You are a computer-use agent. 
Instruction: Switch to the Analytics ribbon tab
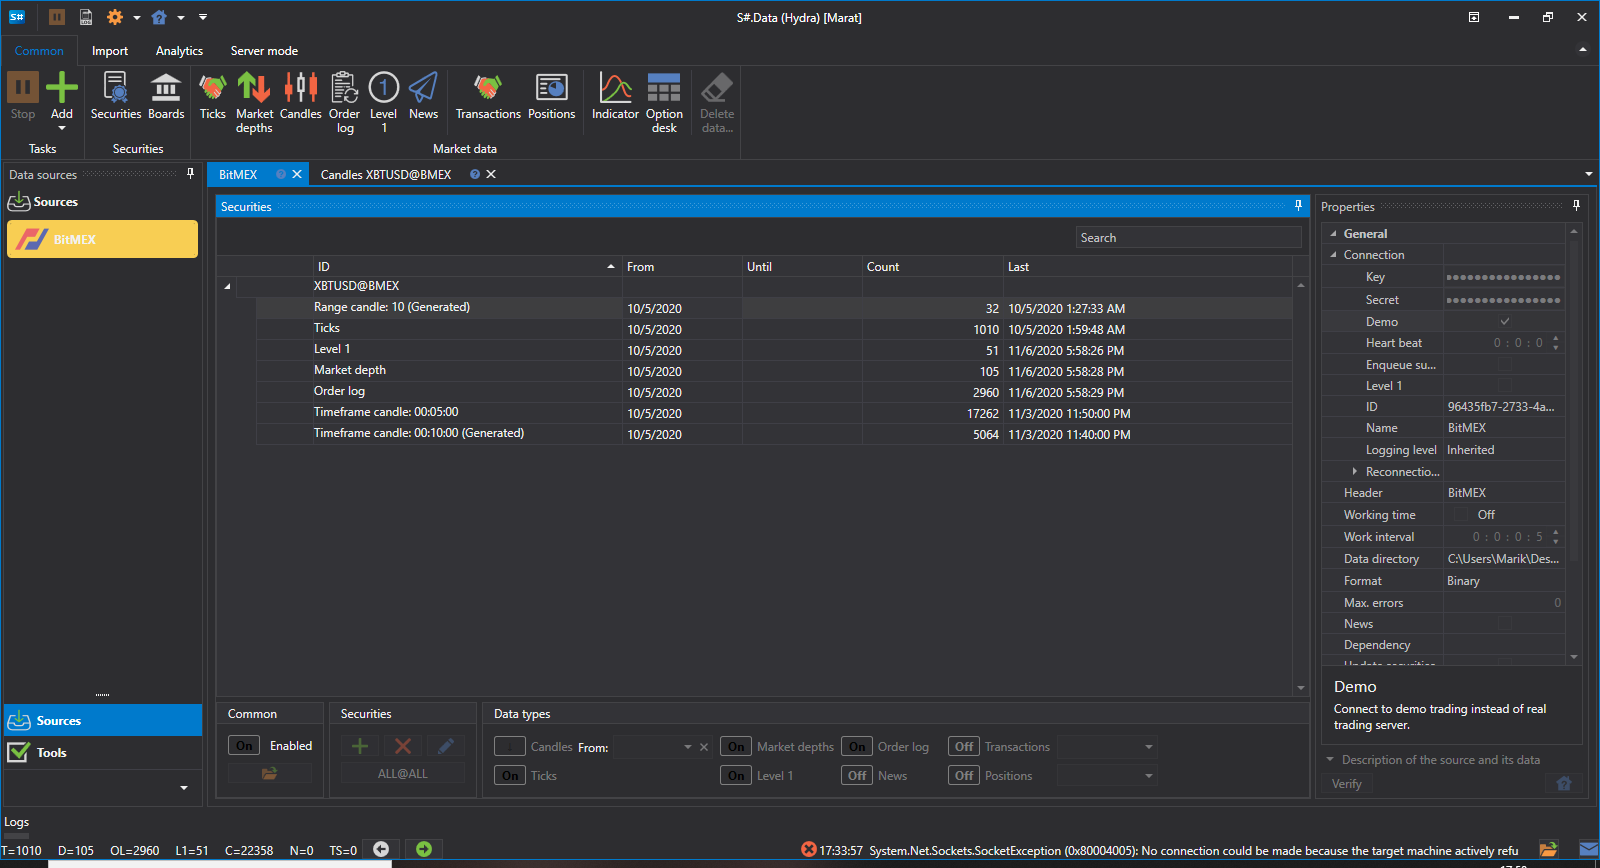(x=179, y=51)
